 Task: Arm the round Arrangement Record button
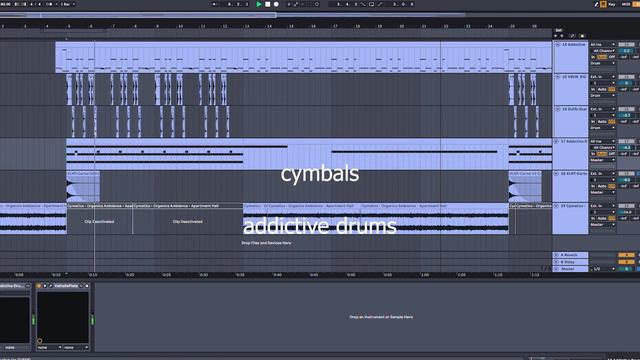(x=276, y=4)
